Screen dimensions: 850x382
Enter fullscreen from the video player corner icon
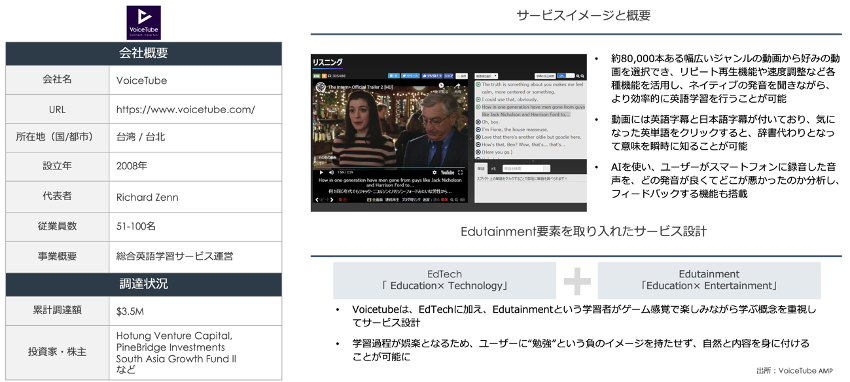[x=460, y=172]
